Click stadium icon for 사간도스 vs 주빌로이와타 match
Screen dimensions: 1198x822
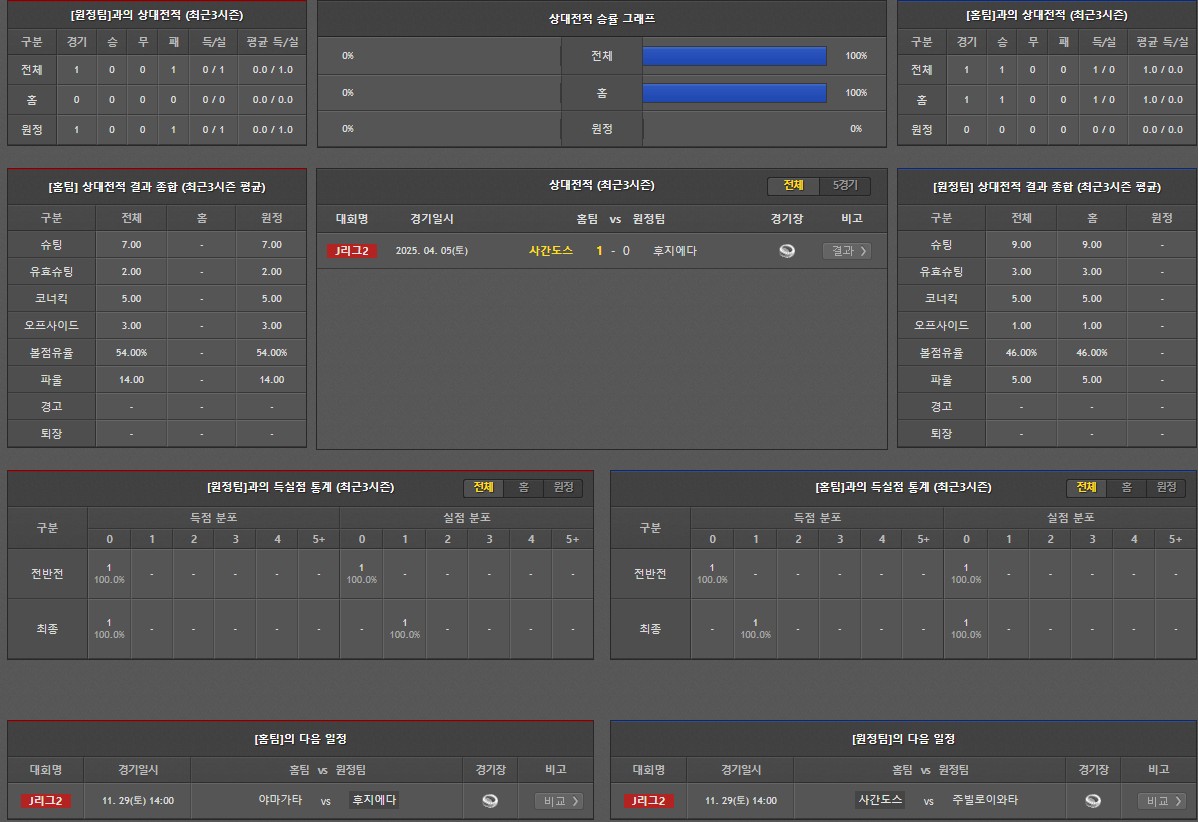[1093, 800]
